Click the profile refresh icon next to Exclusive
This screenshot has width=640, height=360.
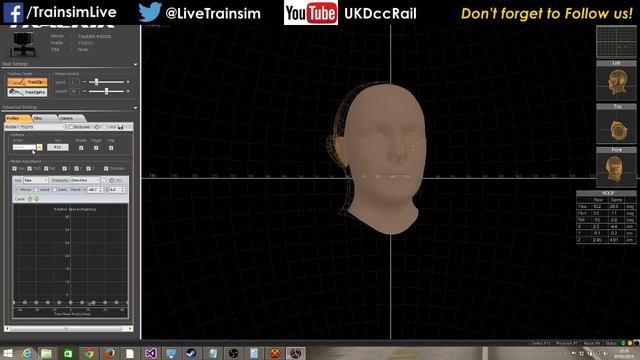coord(97,127)
